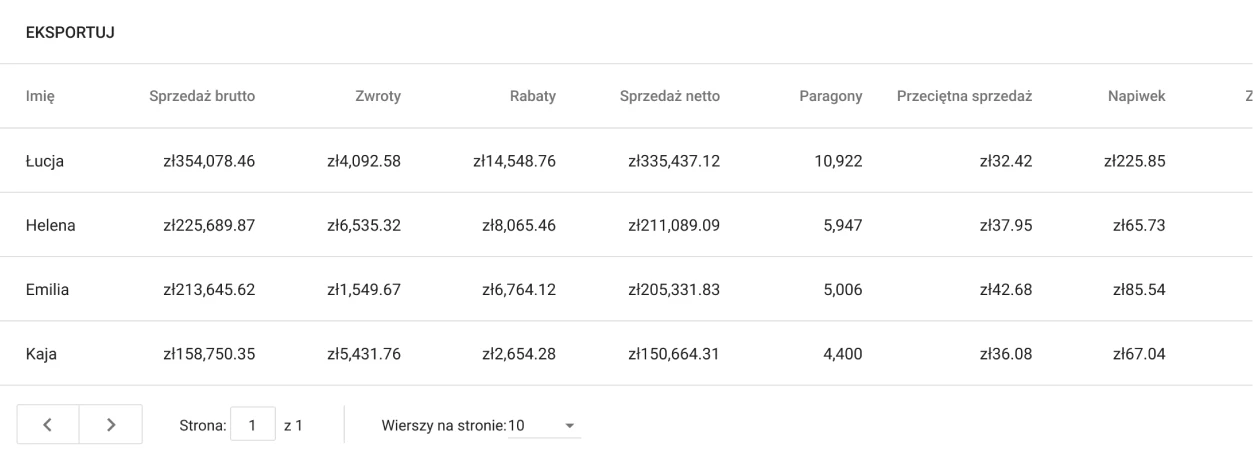Sort by Sprzedaż brutto column header

tap(202, 96)
